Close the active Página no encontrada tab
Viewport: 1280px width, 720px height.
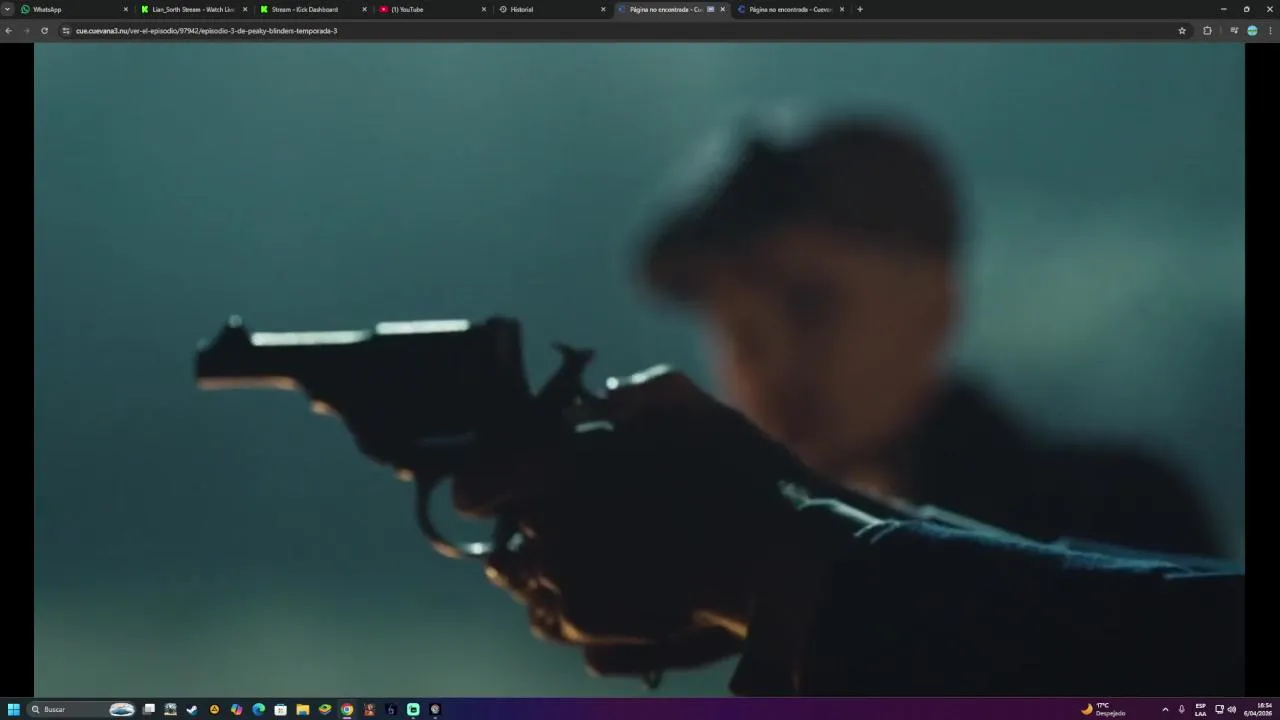[723, 9]
